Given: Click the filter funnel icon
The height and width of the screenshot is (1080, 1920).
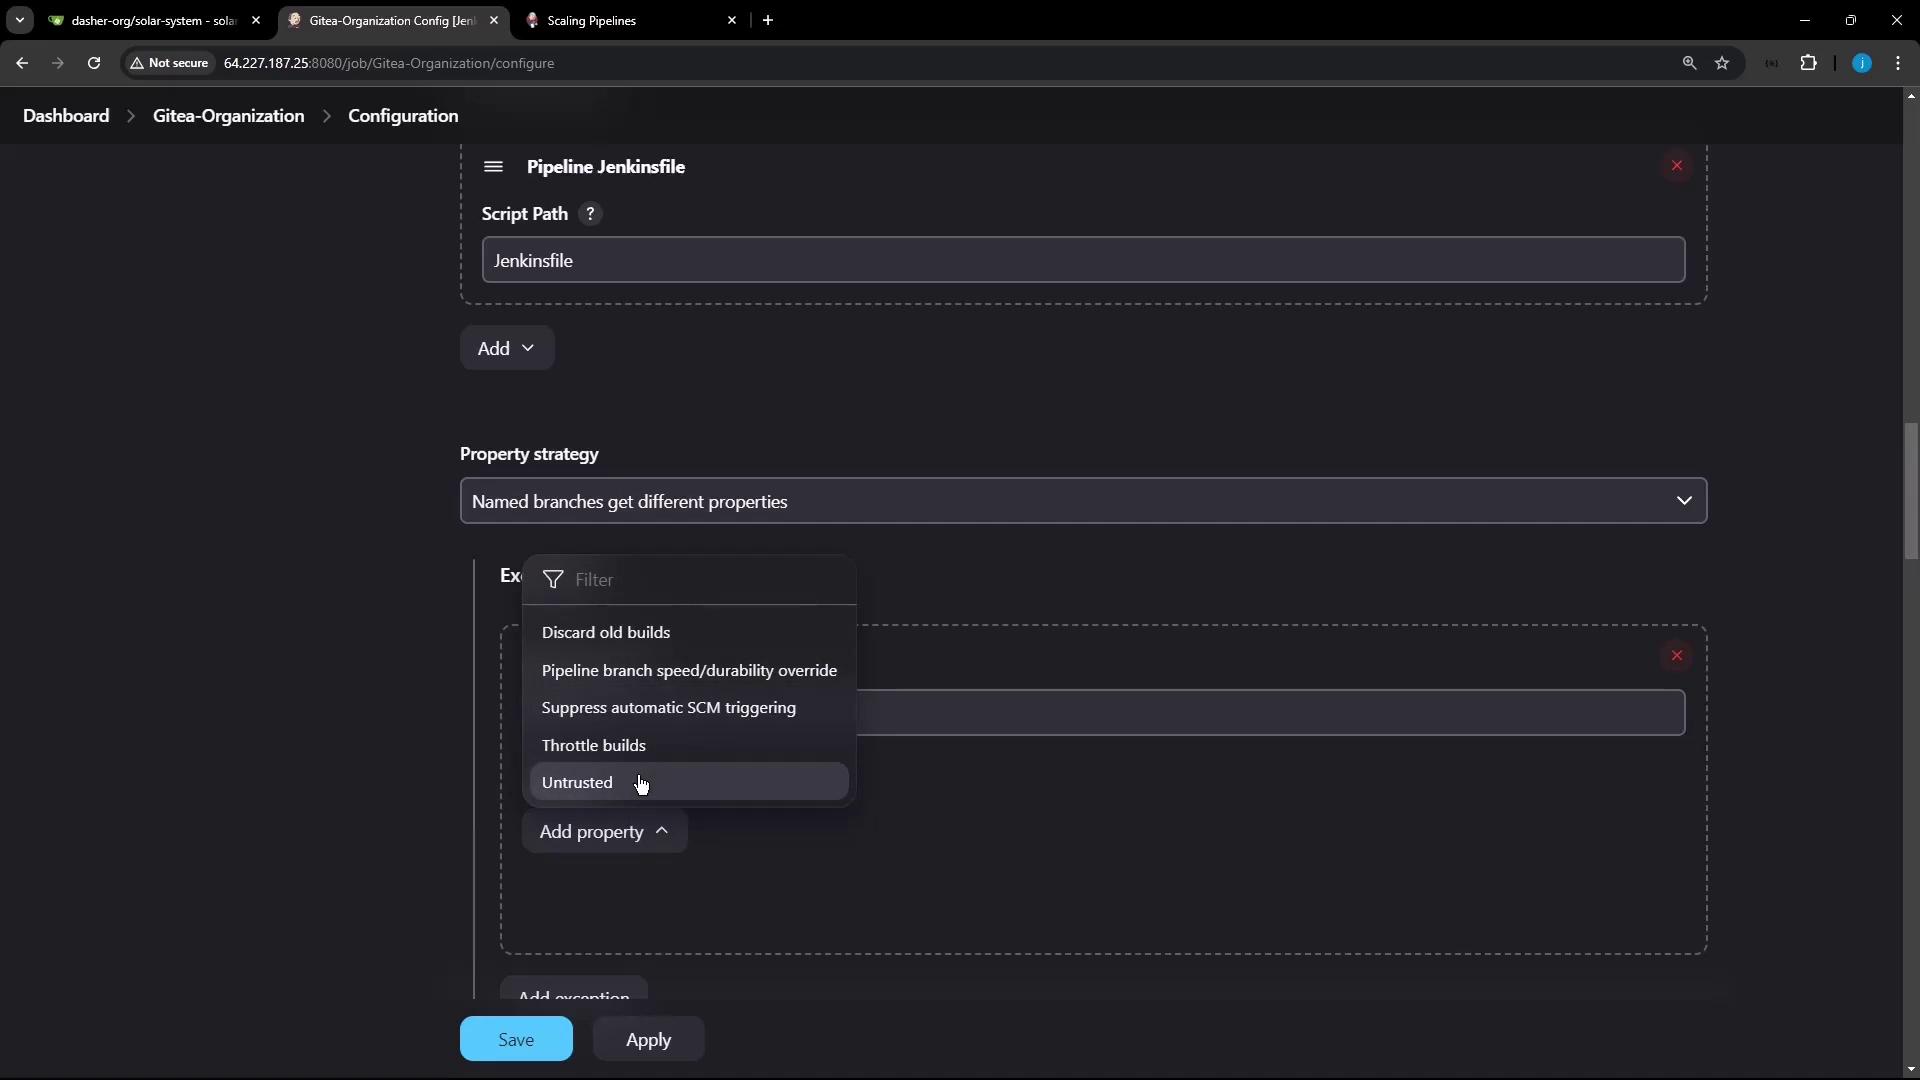Looking at the screenshot, I should (x=553, y=580).
